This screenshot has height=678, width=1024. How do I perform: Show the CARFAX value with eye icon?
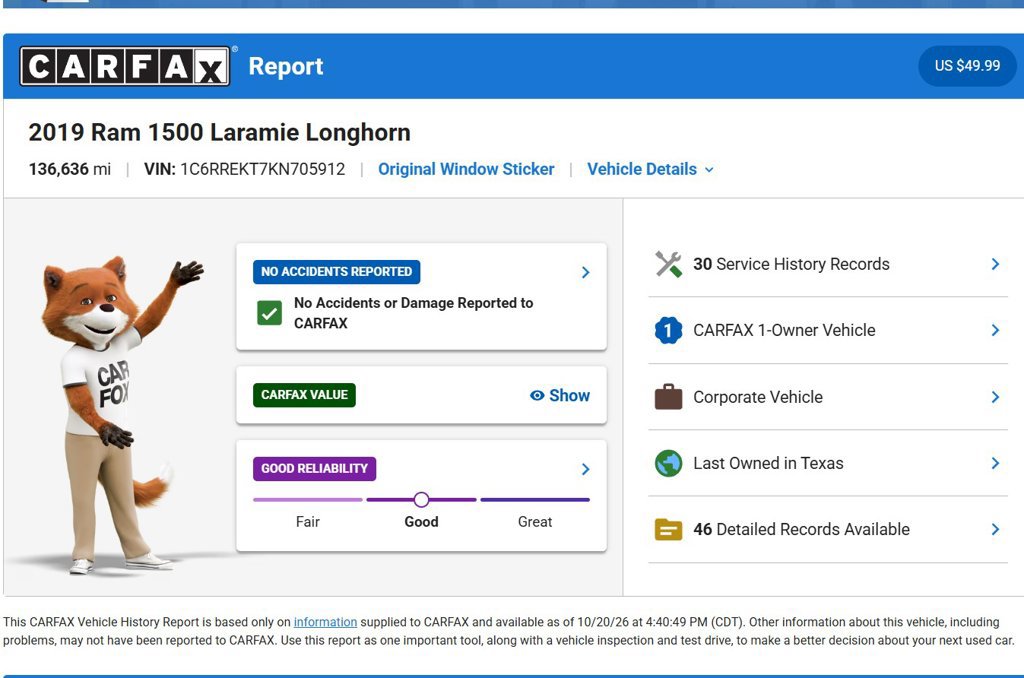[x=560, y=395]
